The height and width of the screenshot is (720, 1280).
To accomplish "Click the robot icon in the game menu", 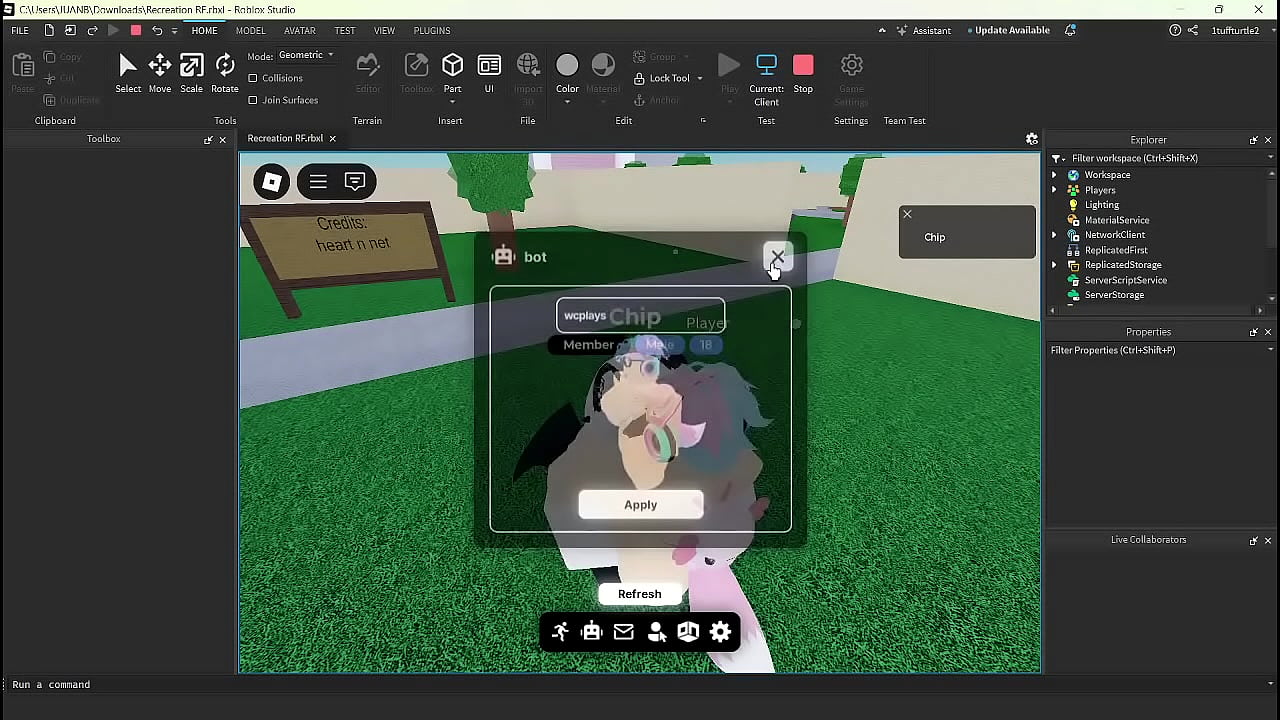I will point(591,631).
